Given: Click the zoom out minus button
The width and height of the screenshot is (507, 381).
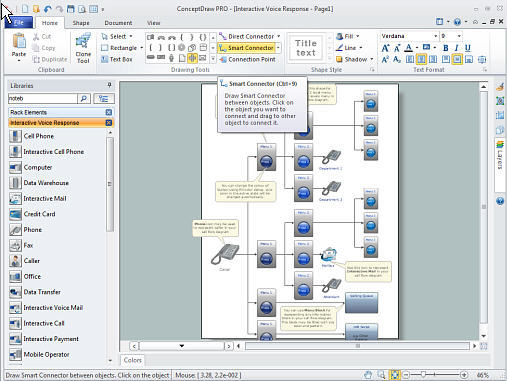Looking at the screenshot, I should tap(406, 375).
